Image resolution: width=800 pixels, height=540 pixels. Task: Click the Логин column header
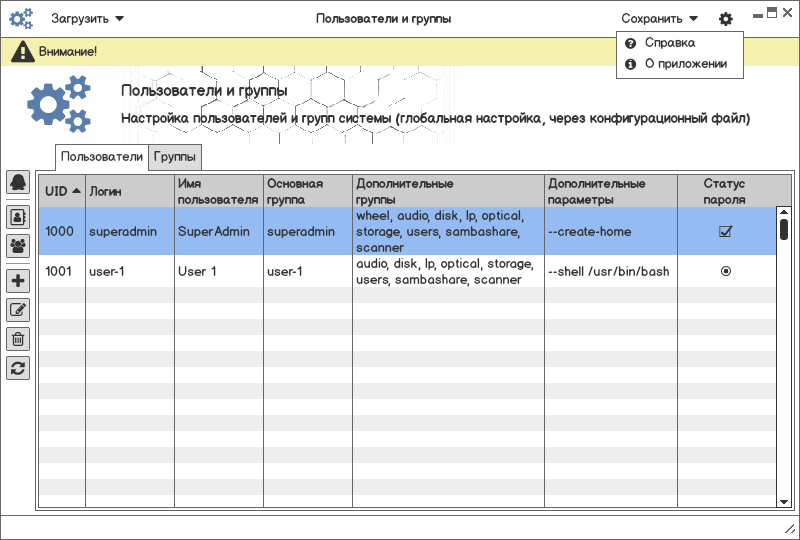106,190
